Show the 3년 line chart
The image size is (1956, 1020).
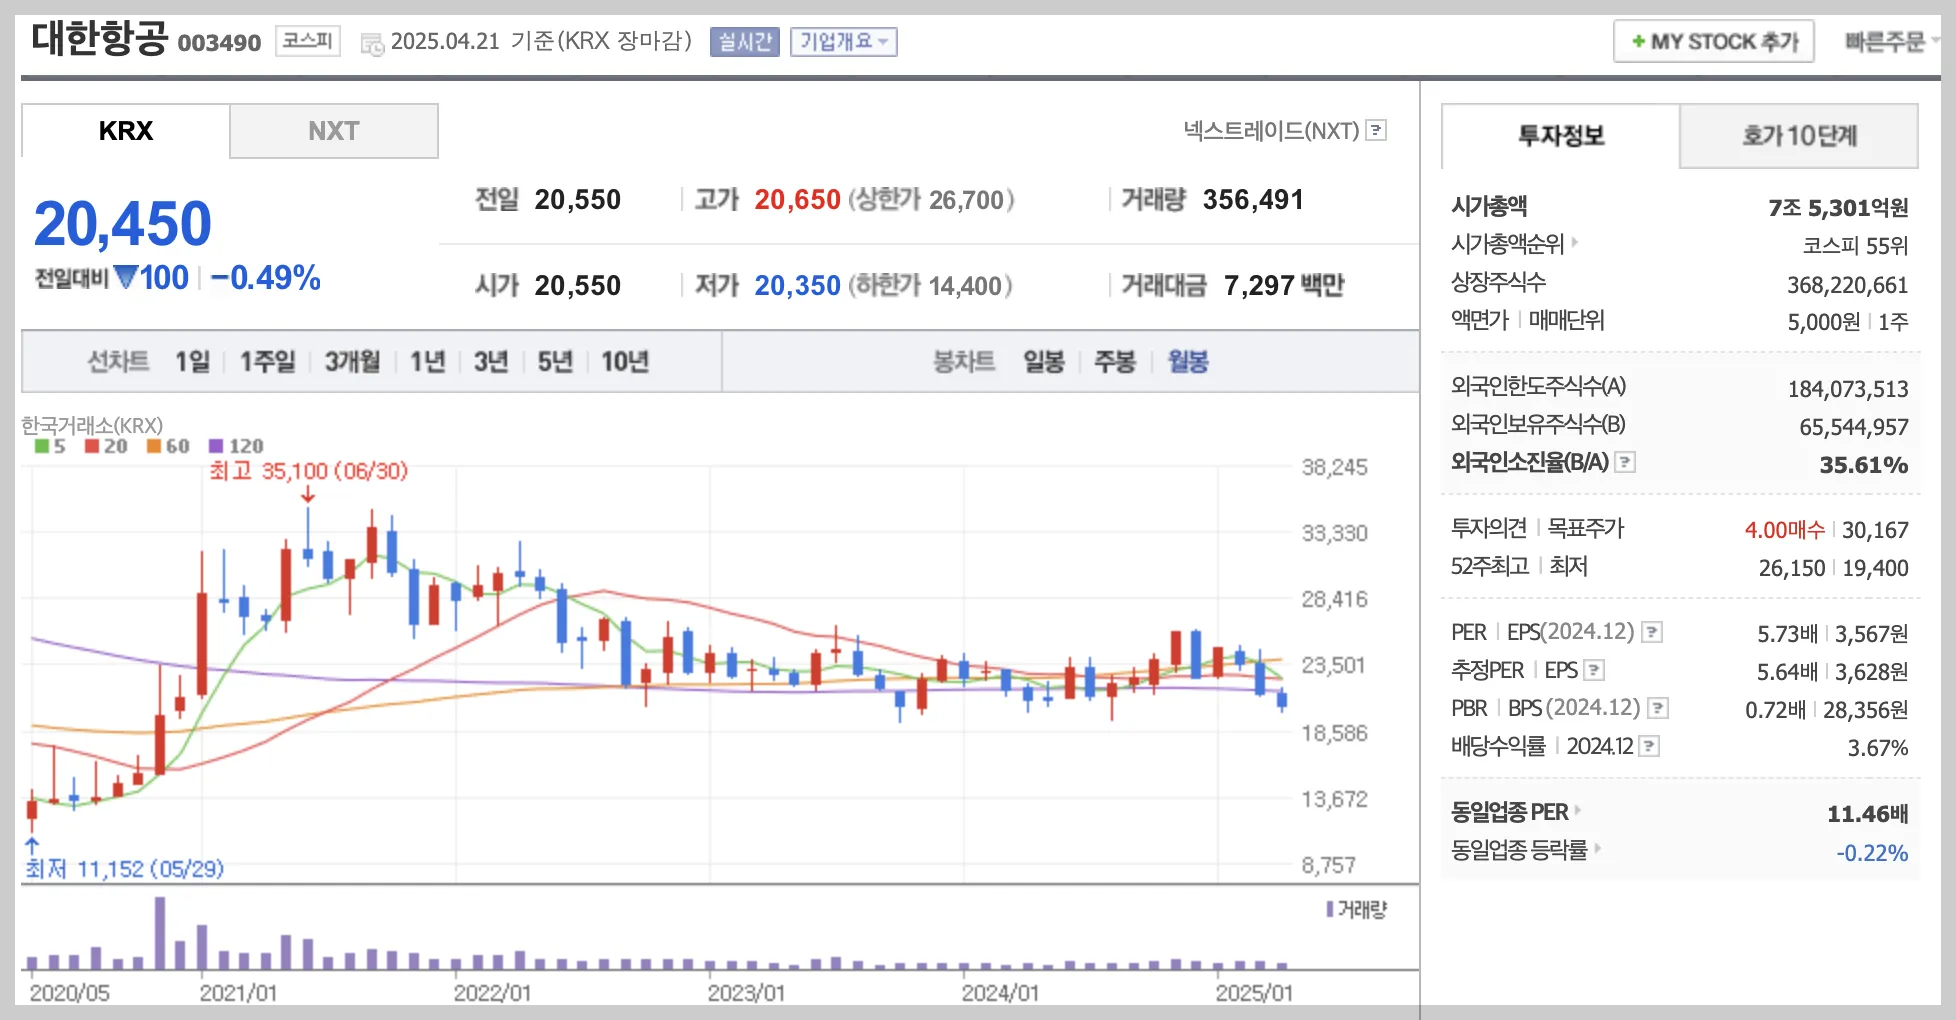491,361
